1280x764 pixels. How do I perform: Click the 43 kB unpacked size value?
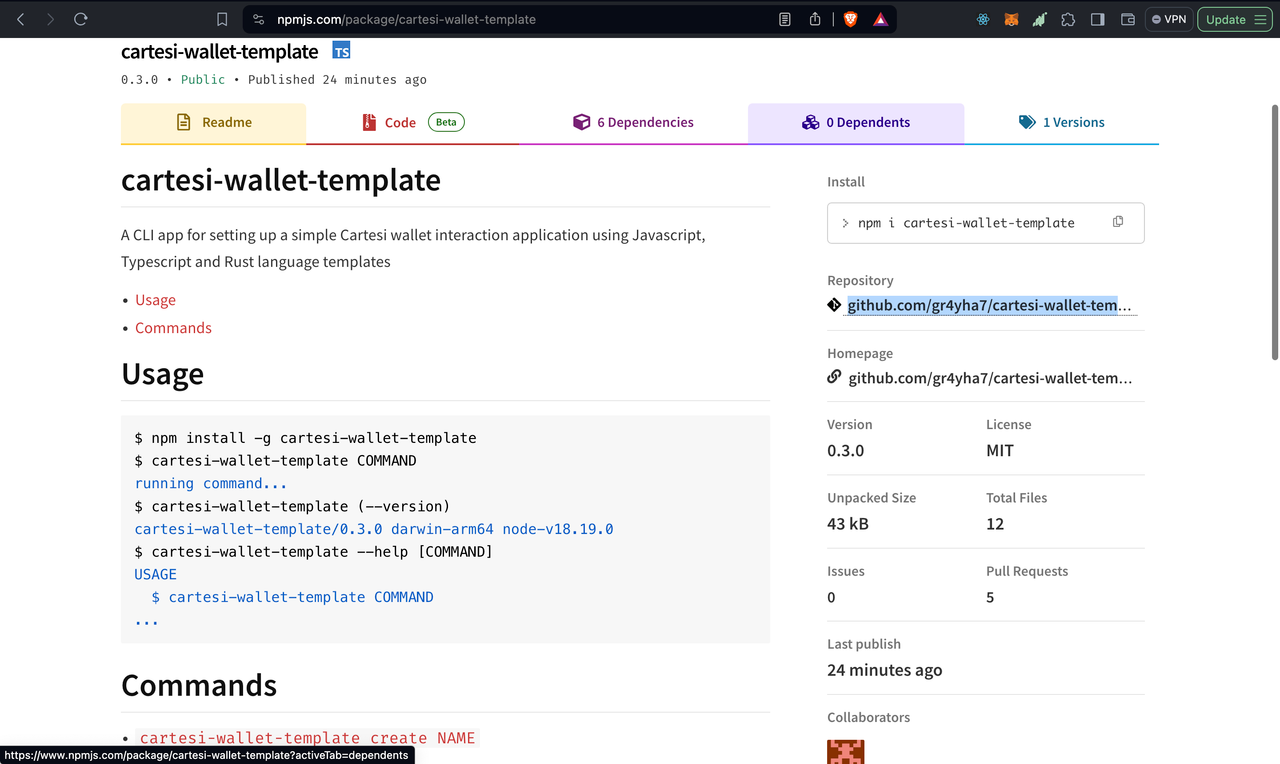coord(847,524)
